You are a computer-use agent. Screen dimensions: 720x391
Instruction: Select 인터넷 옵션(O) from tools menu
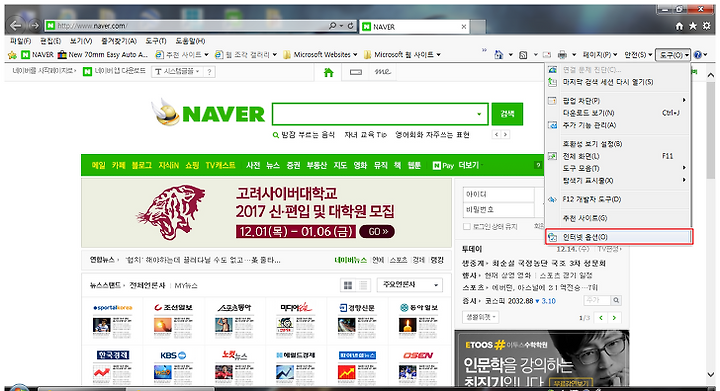[x=619, y=237]
